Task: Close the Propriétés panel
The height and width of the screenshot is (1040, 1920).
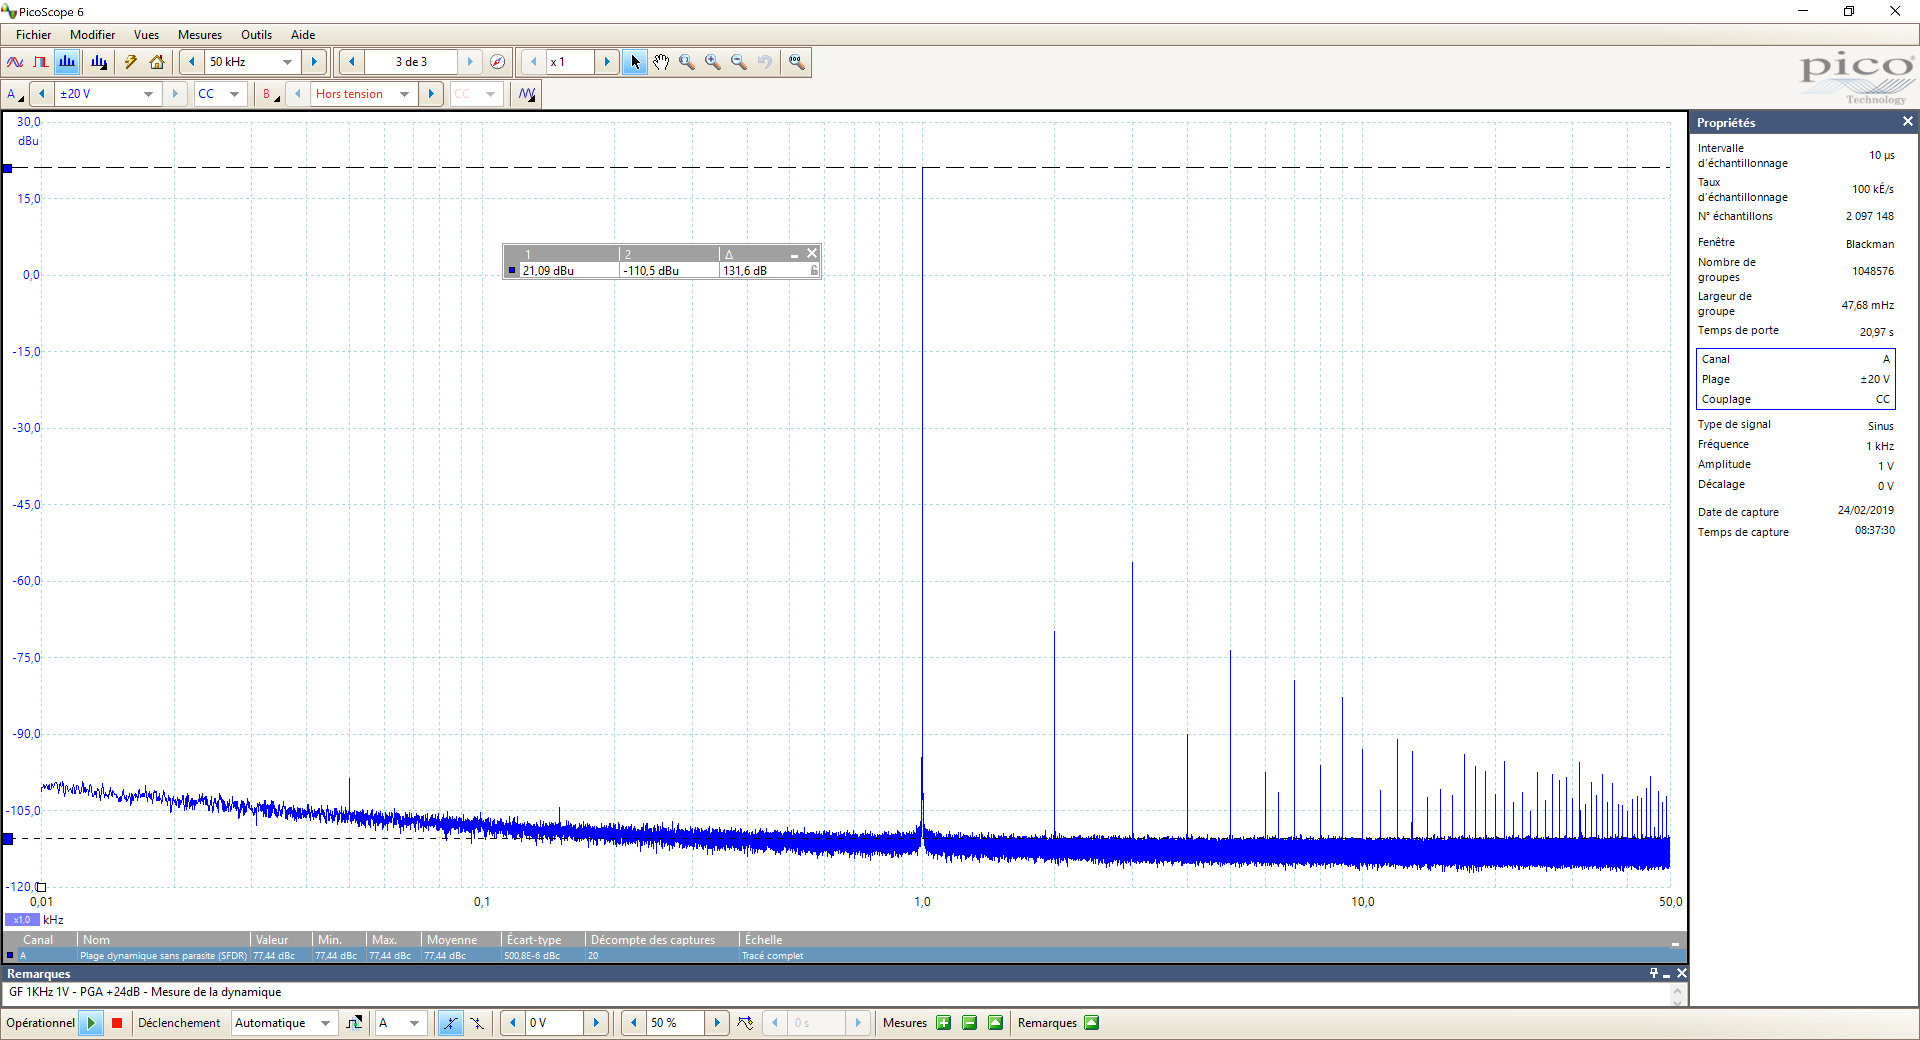Action: (x=1907, y=122)
